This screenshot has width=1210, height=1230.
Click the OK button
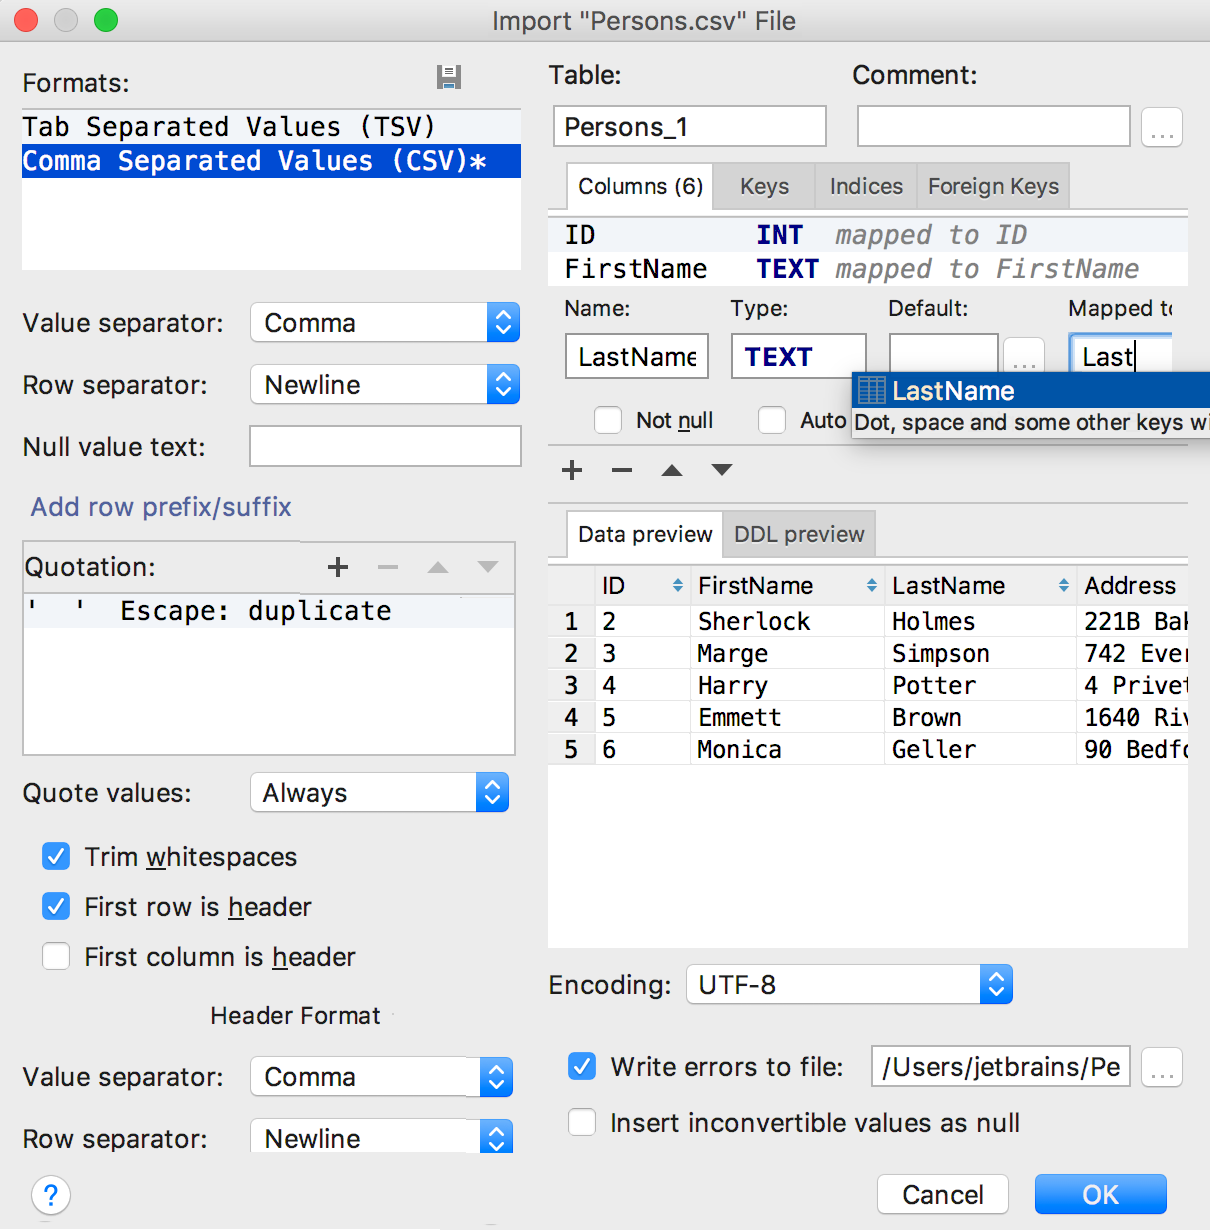tap(1101, 1194)
